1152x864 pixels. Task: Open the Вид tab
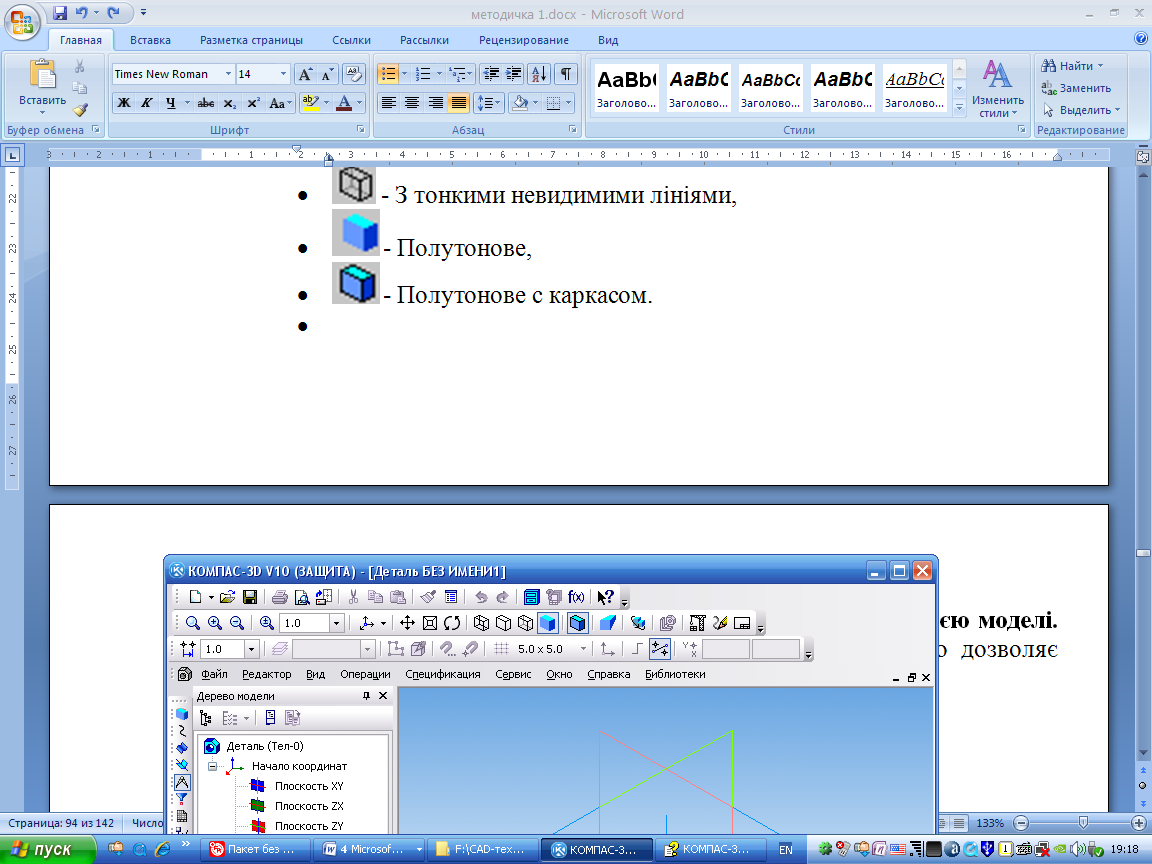tap(608, 40)
